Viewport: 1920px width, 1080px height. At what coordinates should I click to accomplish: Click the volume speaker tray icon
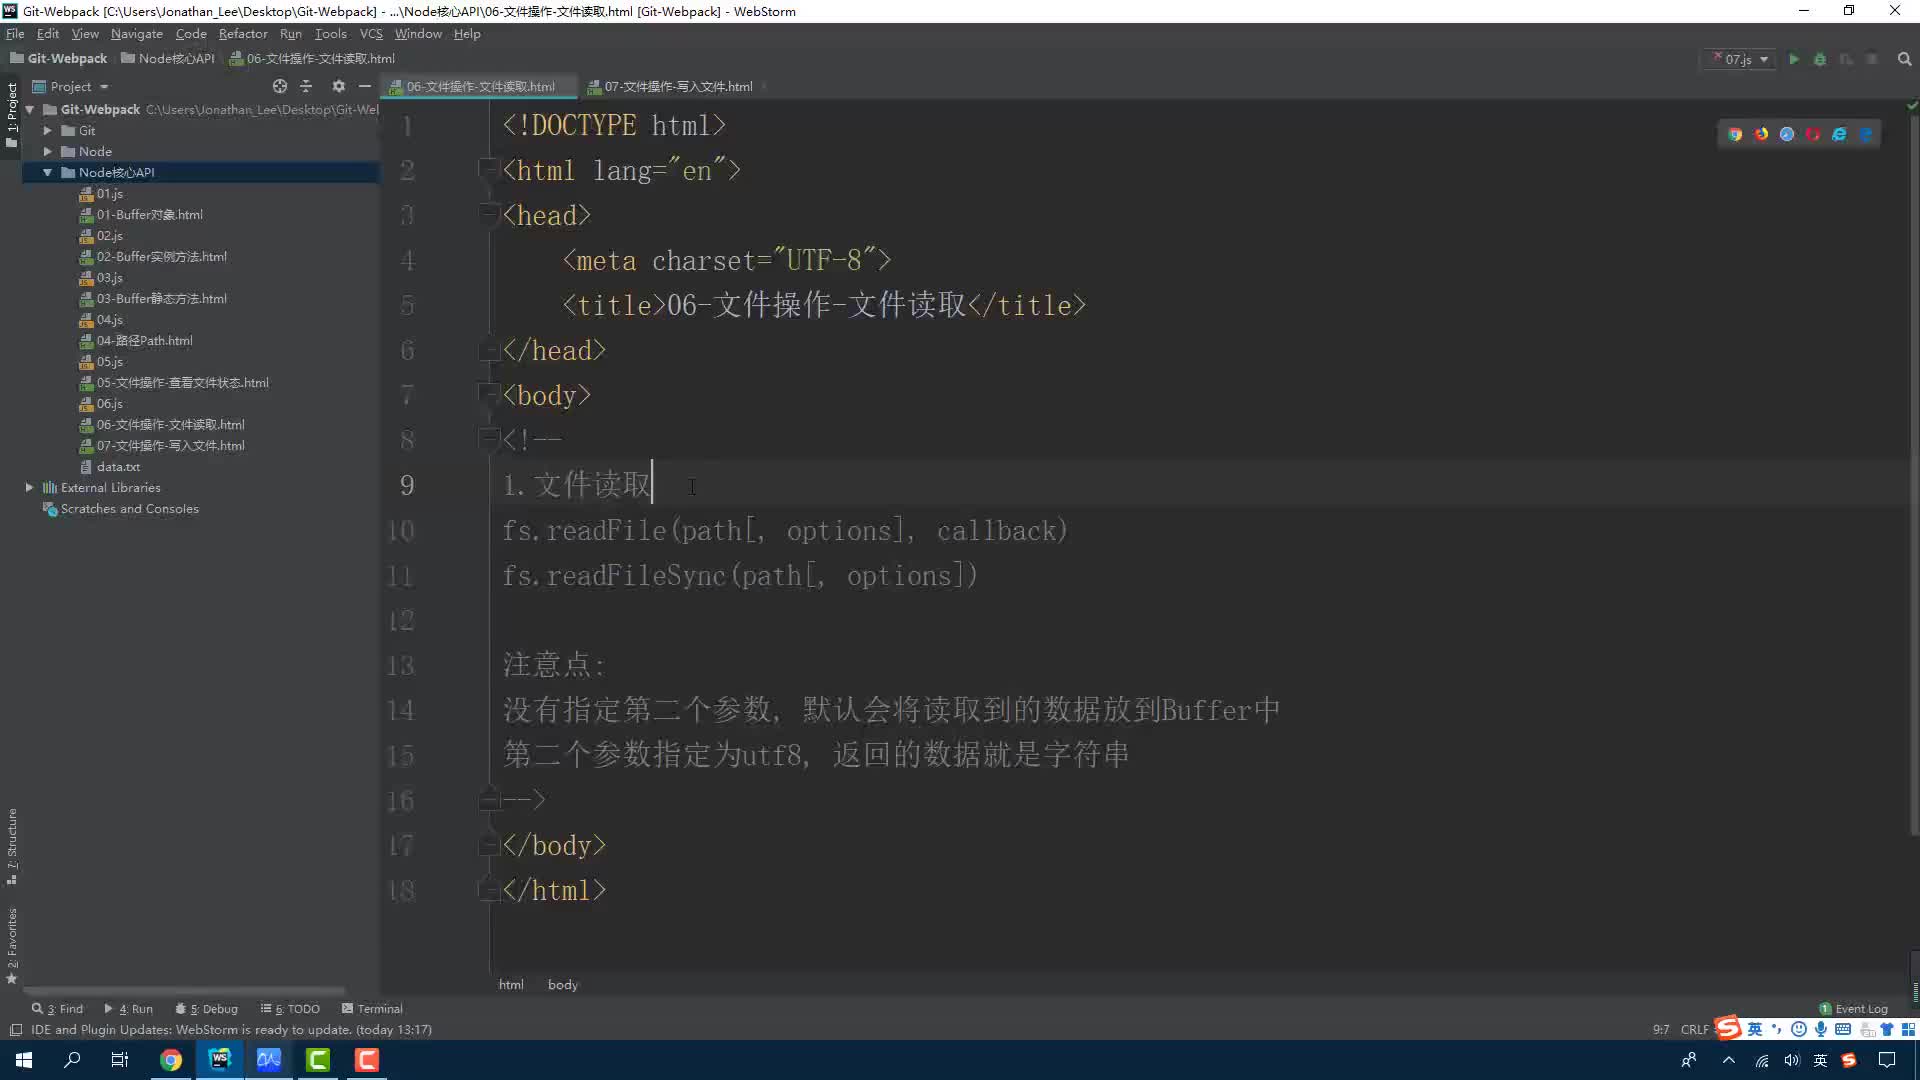1791,1060
